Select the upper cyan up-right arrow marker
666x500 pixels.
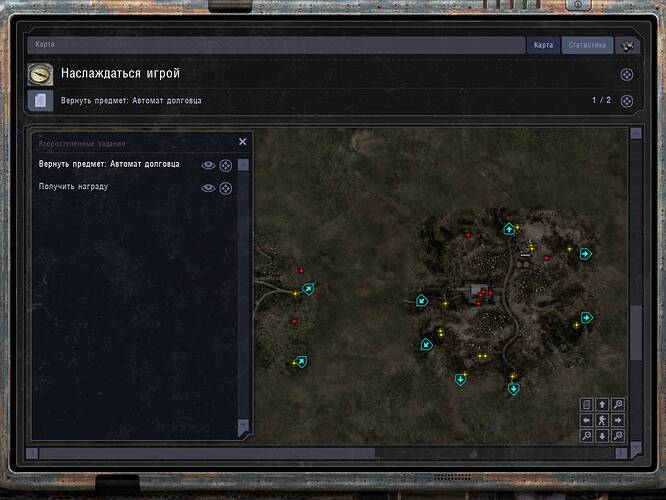point(308,289)
